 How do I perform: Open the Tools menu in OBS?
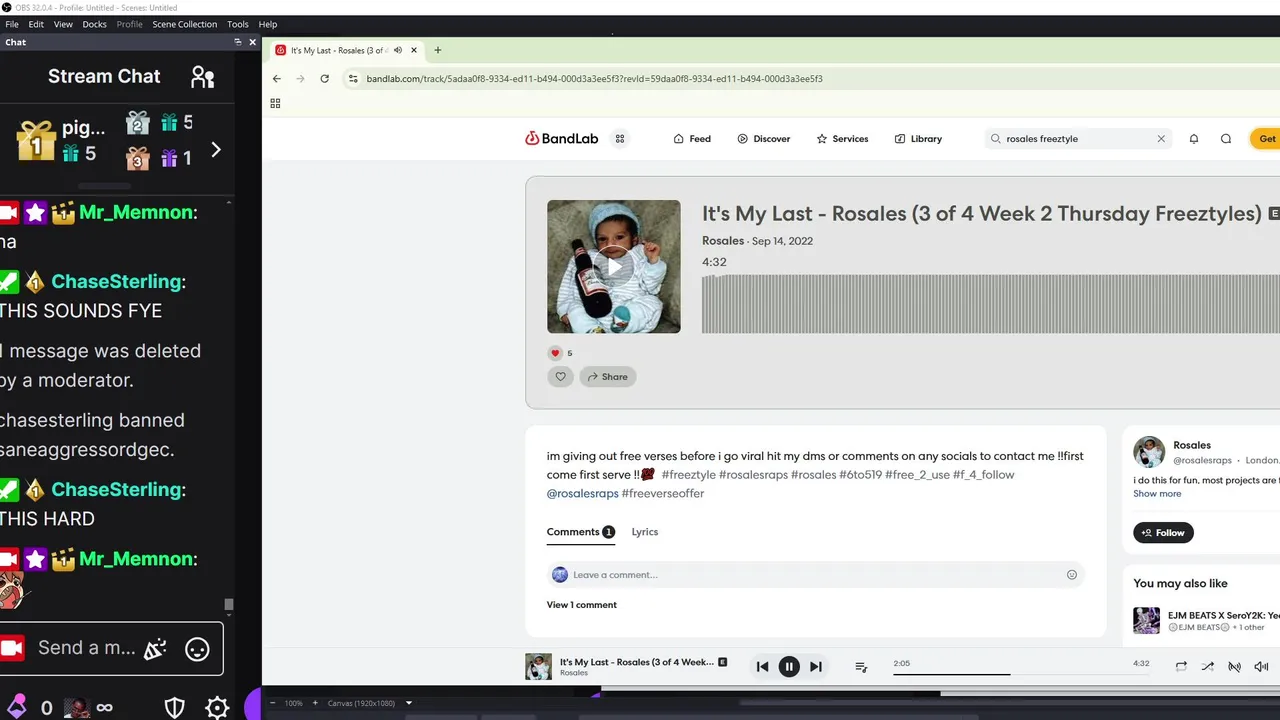238,24
